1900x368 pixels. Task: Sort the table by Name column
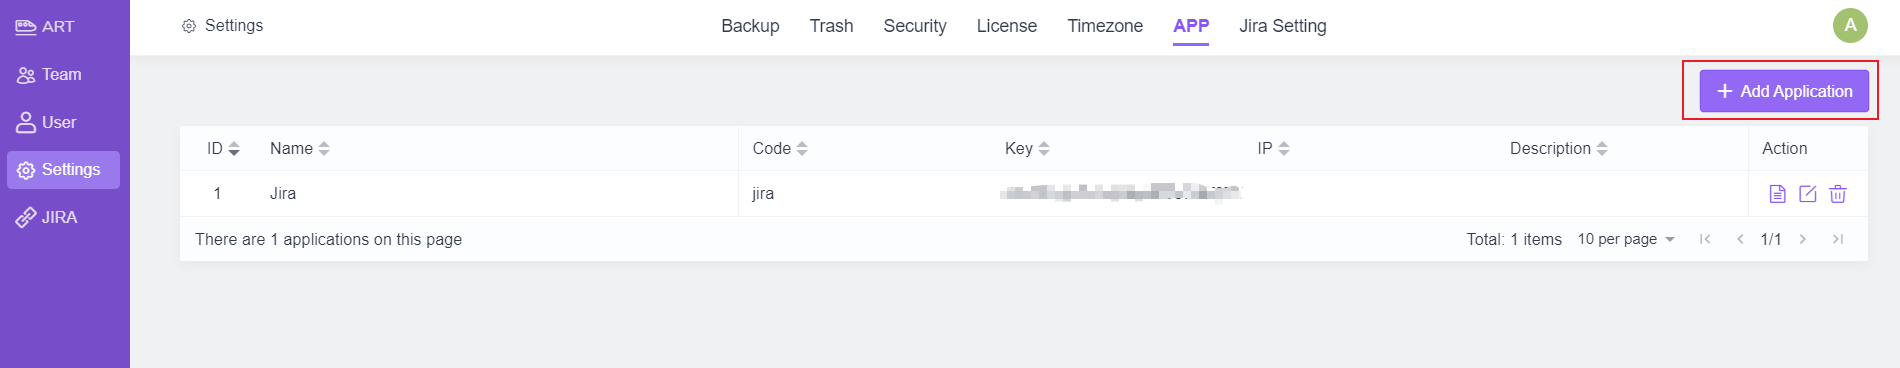(300, 148)
